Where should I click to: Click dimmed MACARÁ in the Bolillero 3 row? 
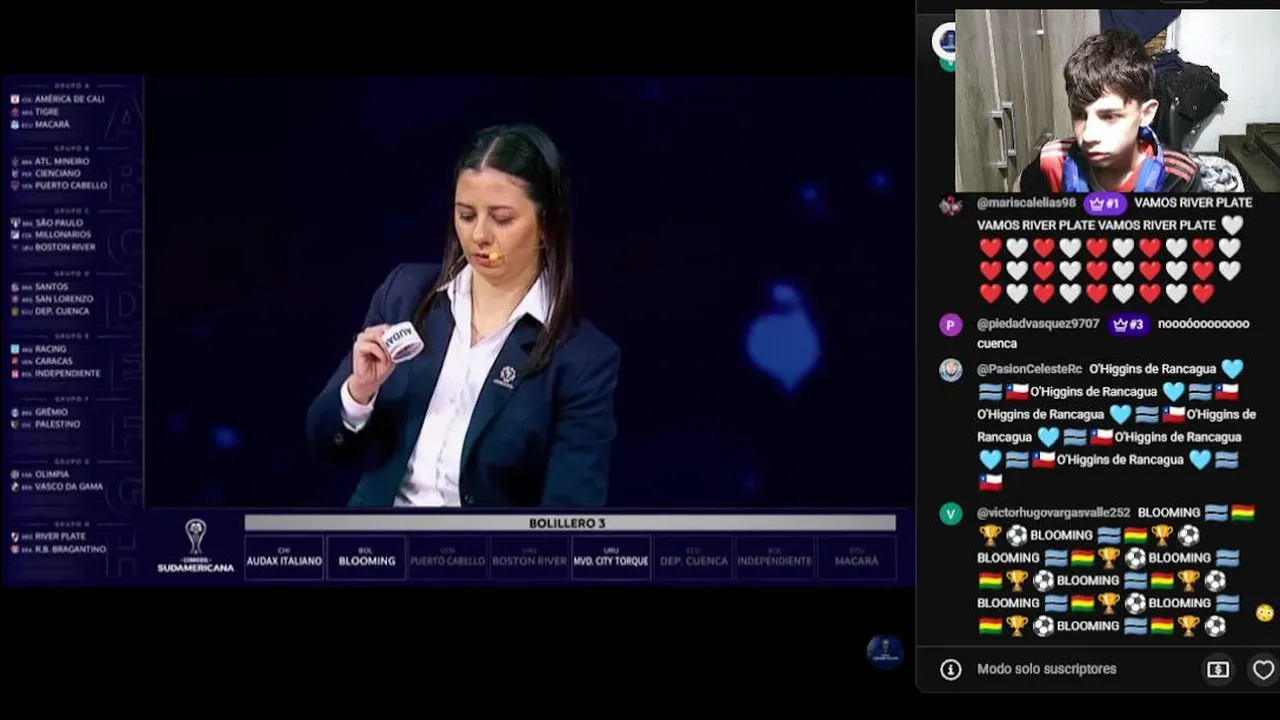[856, 558]
